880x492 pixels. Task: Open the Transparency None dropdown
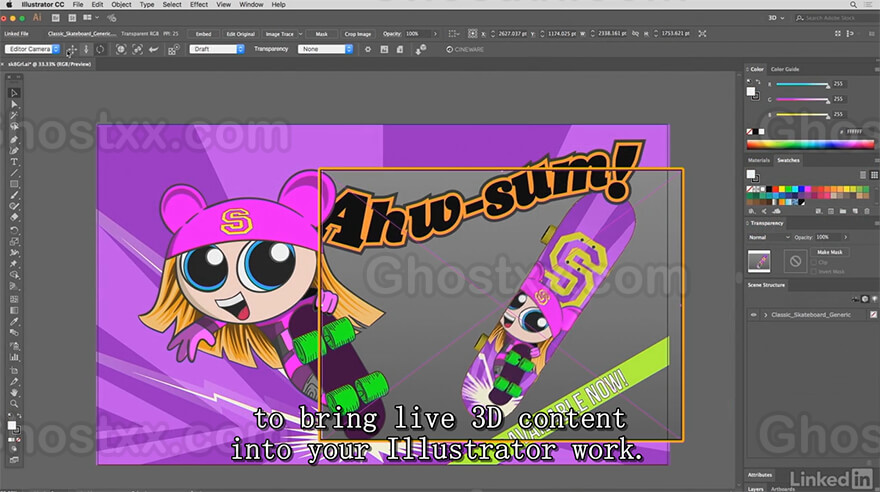(326, 49)
